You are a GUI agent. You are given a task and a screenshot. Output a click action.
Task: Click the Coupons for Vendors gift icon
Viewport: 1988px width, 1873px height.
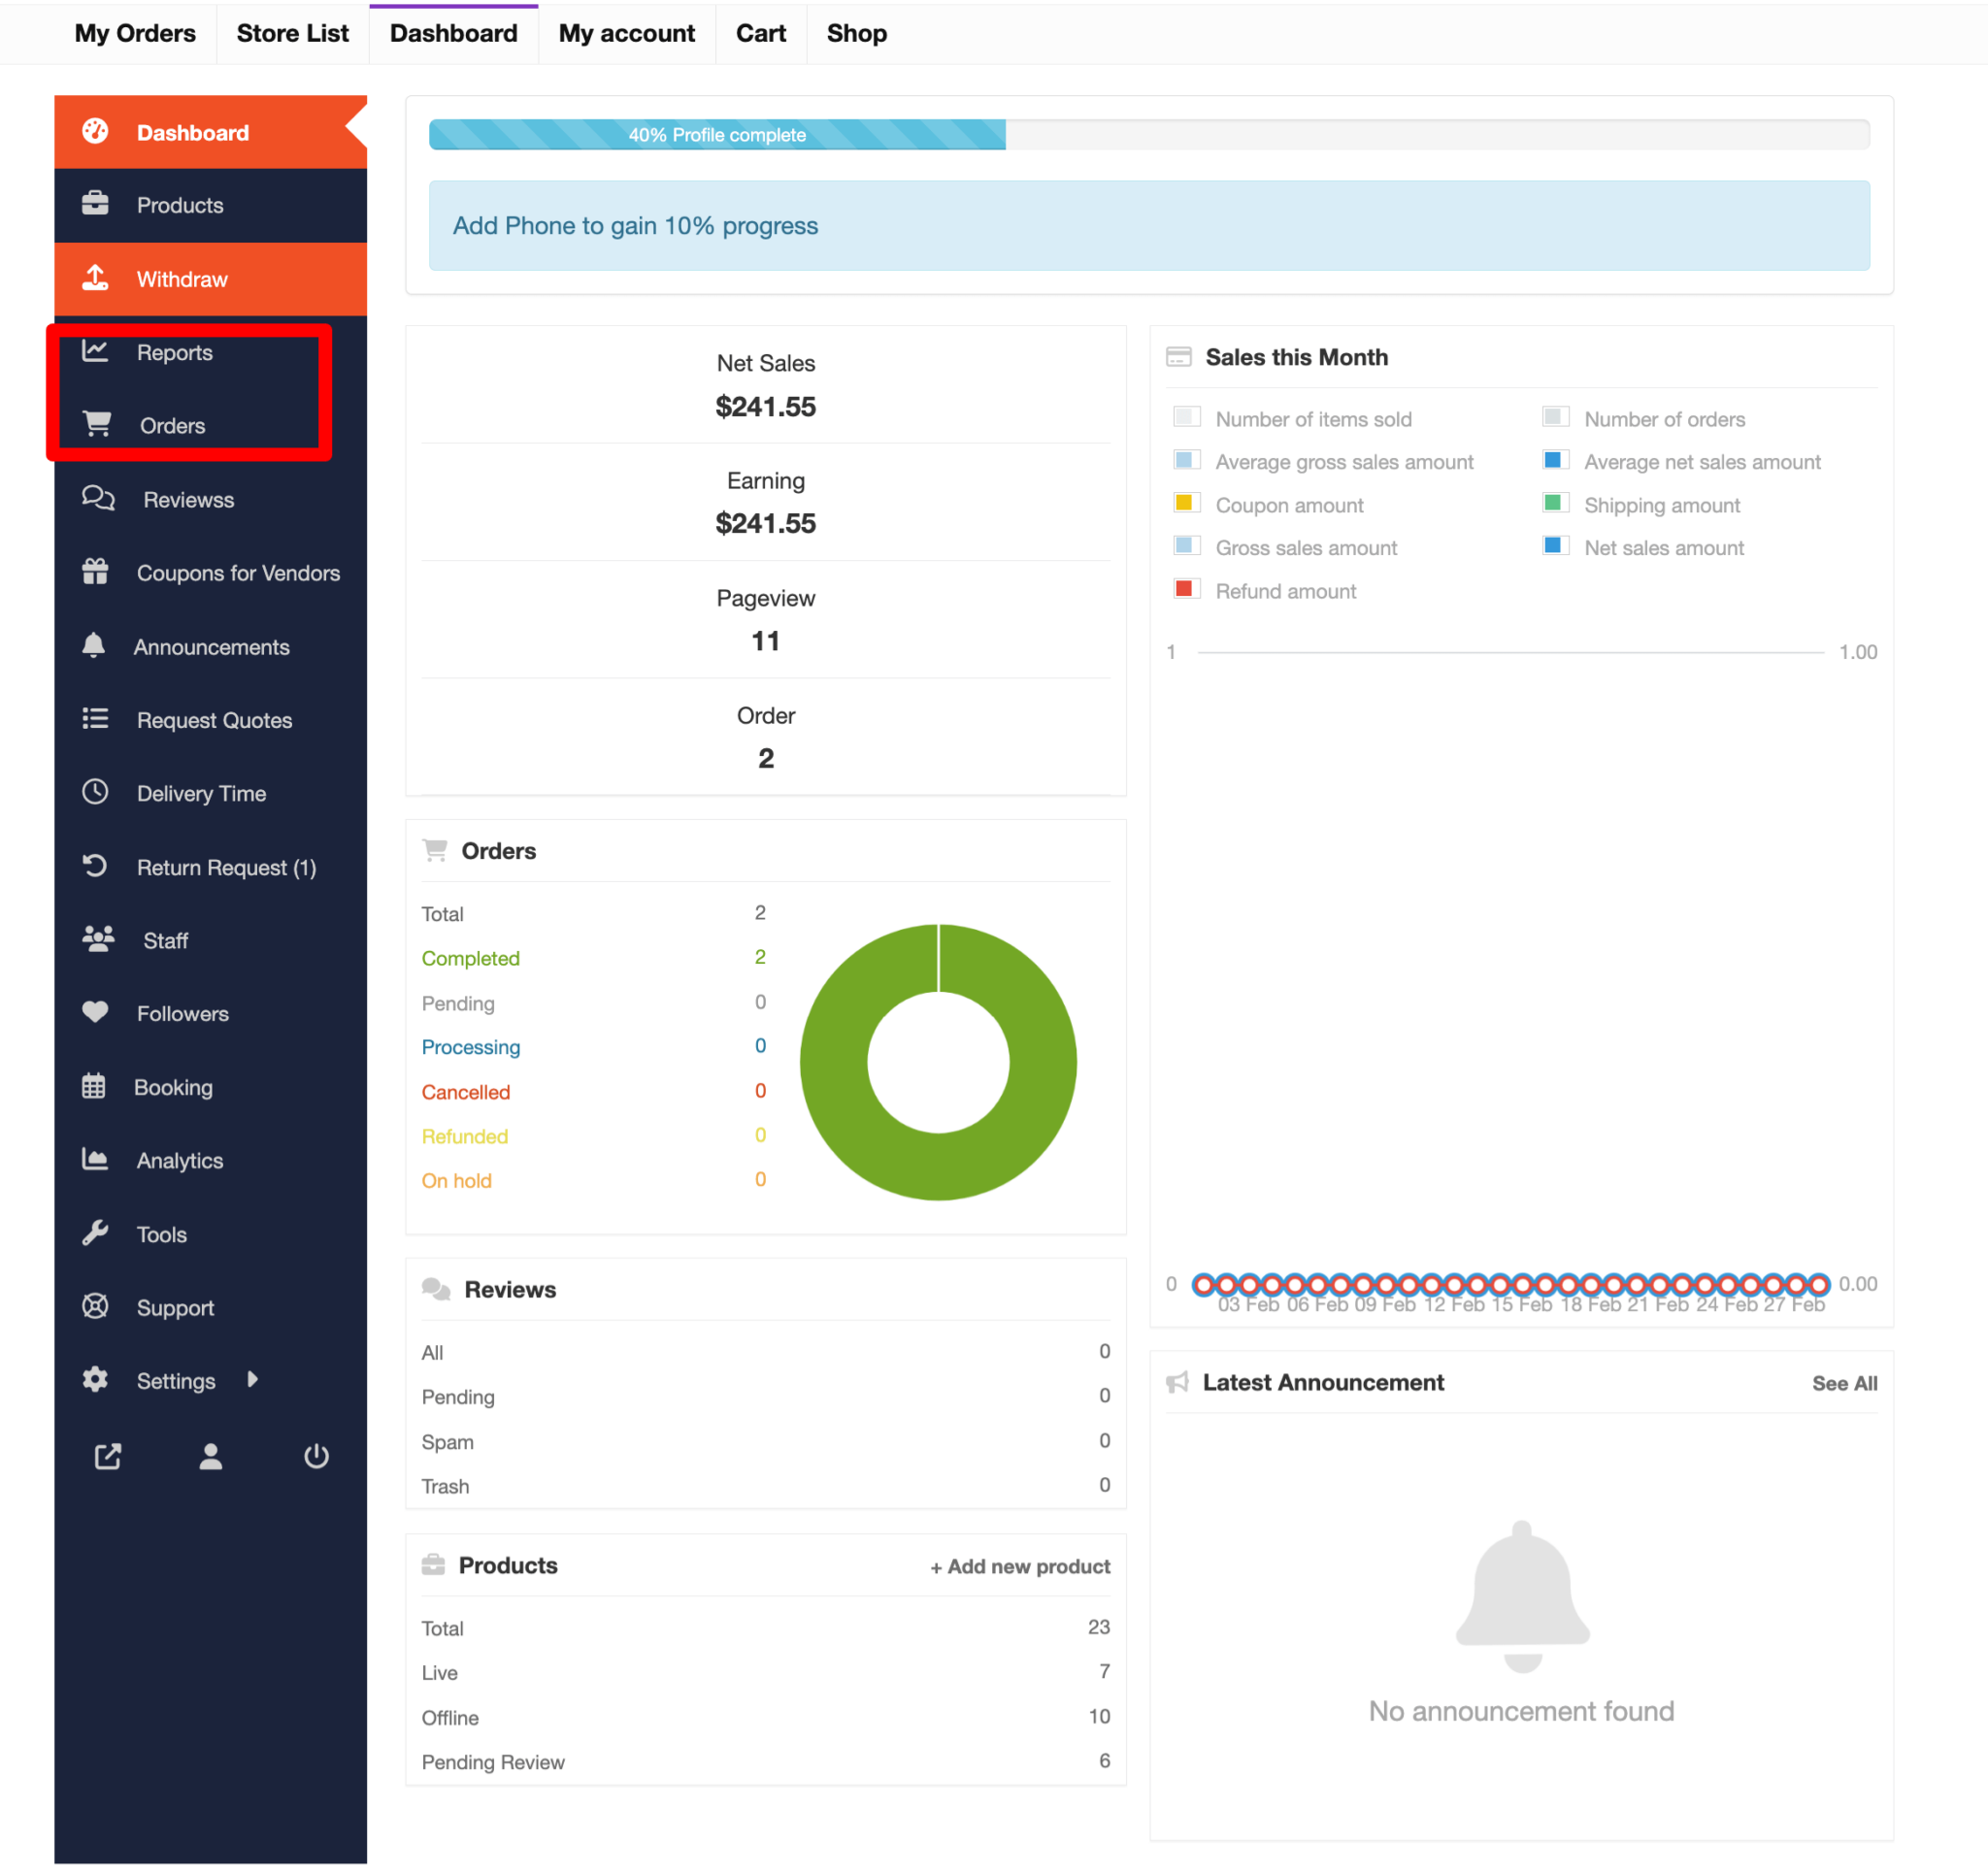[x=95, y=572]
